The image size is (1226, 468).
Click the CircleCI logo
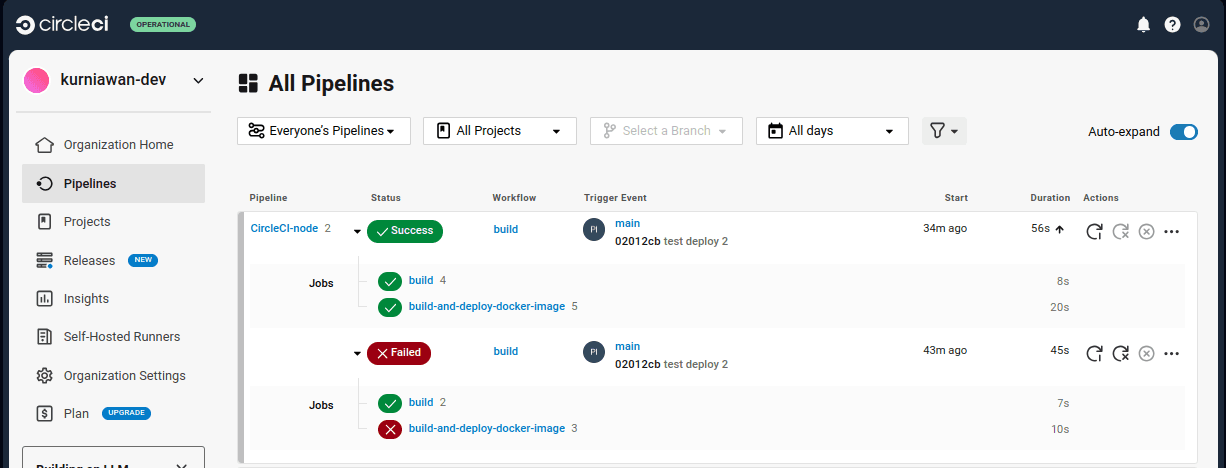62,24
